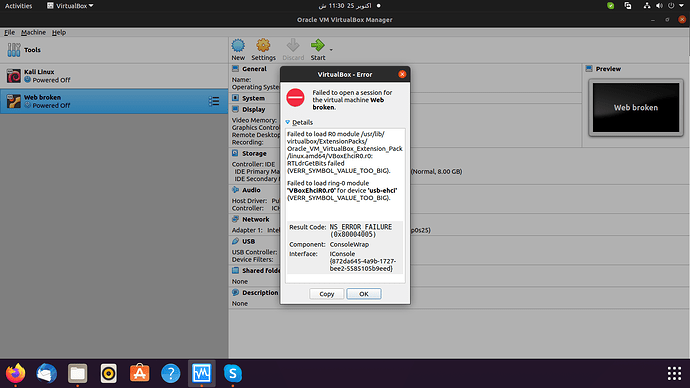This screenshot has height=388, width=690.
Task: Copy the error details
Action: (327, 294)
